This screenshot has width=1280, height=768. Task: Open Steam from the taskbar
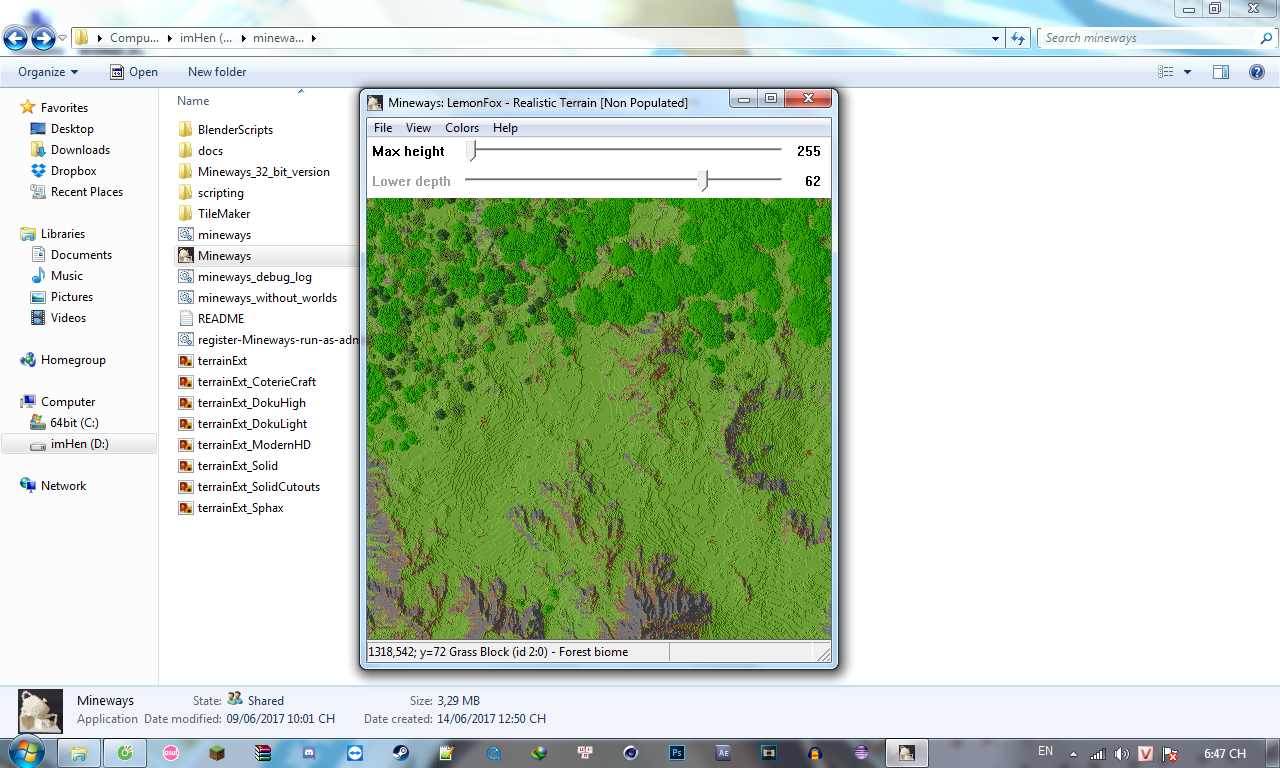[x=400, y=753]
